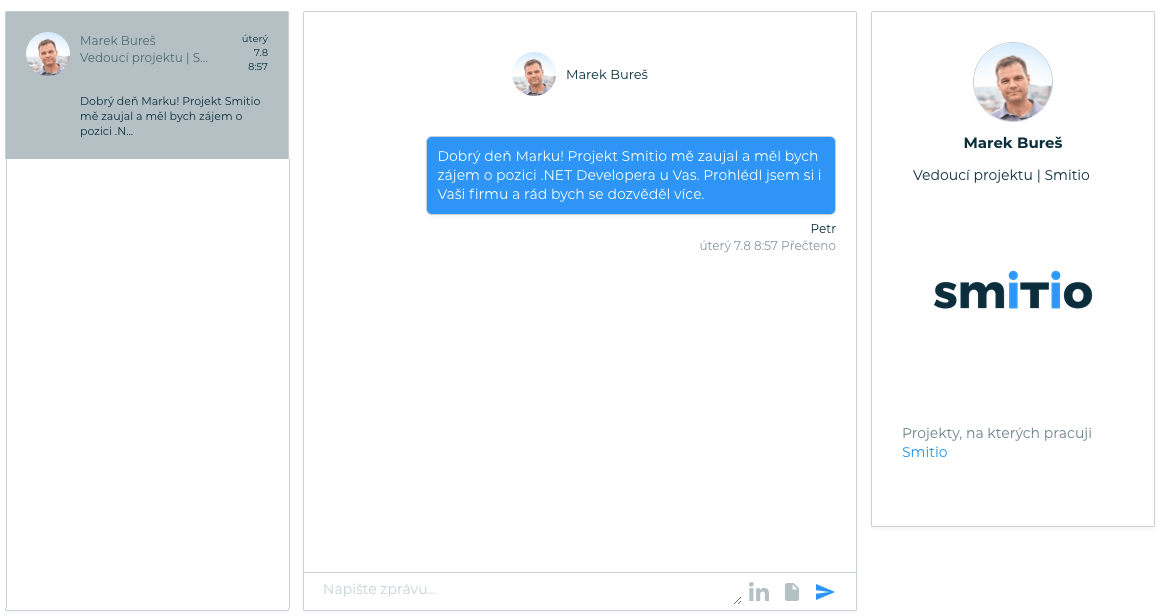Click the LinkedIn icon in message bar

(758, 592)
